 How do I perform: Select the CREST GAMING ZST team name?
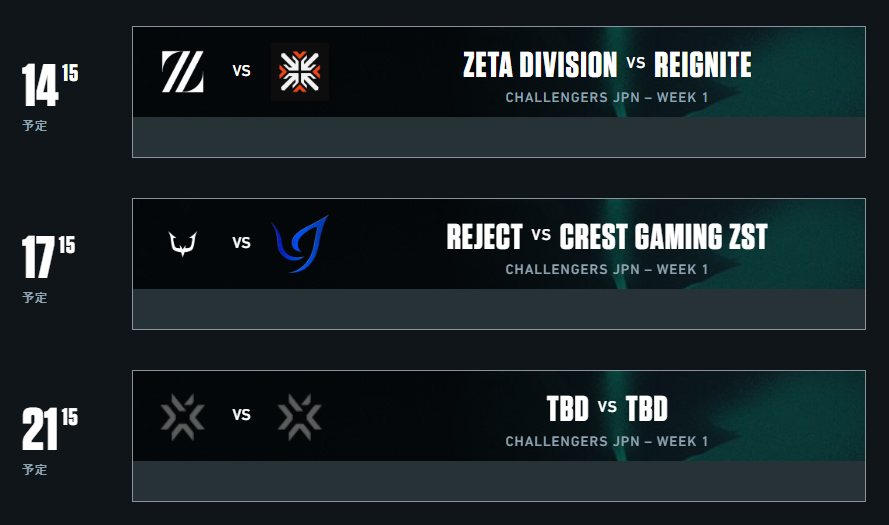pyautogui.click(x=663, y=236)
